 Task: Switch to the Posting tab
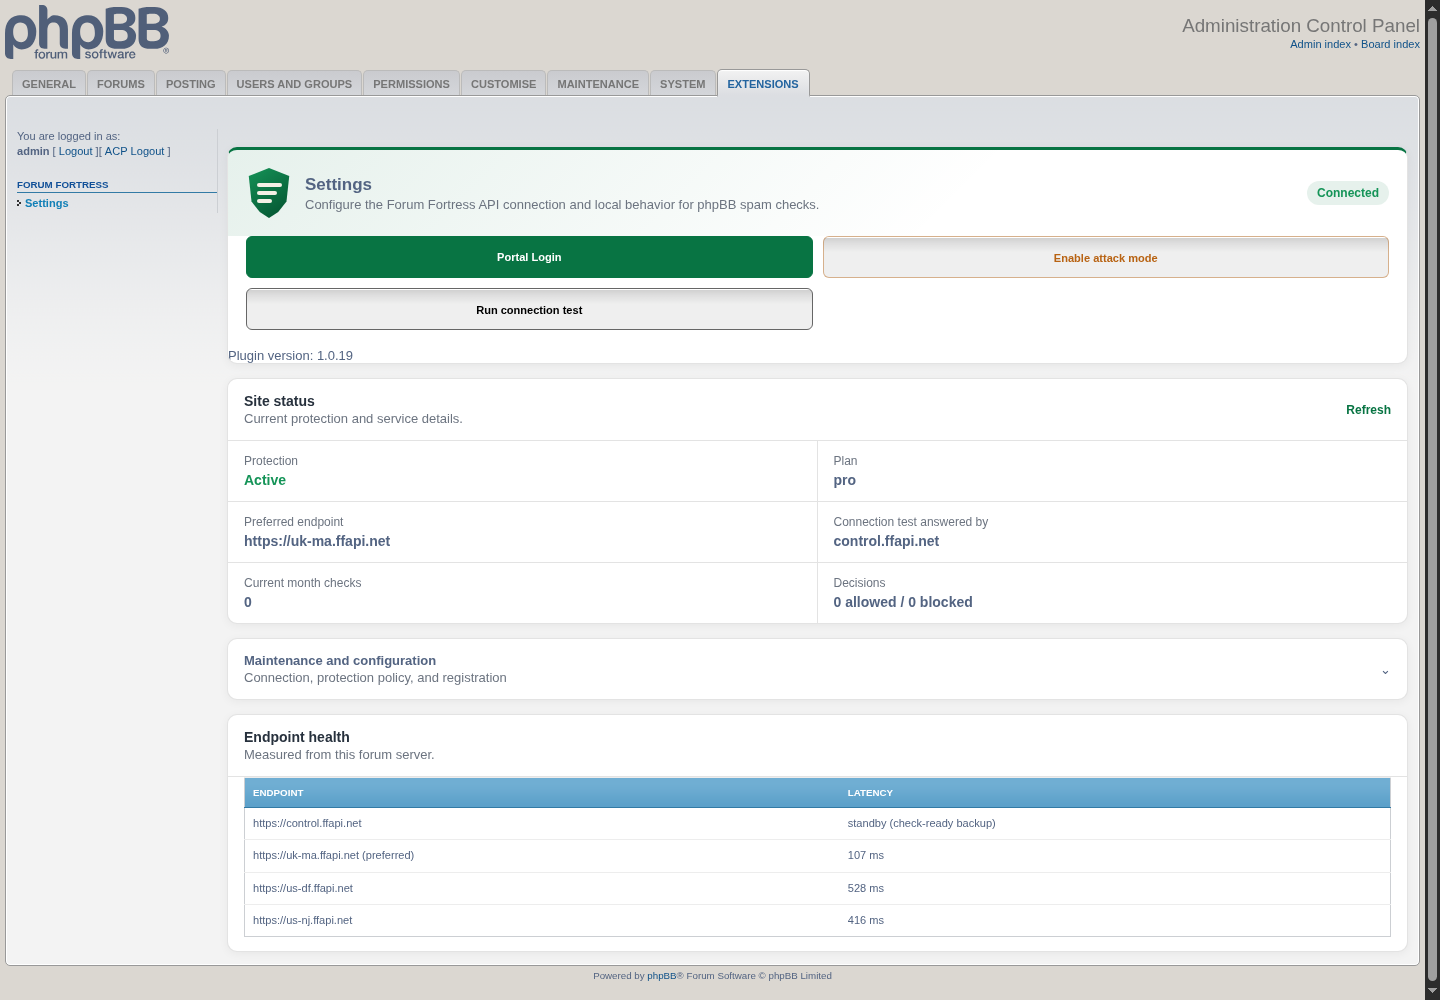click(x=191, y=84)
